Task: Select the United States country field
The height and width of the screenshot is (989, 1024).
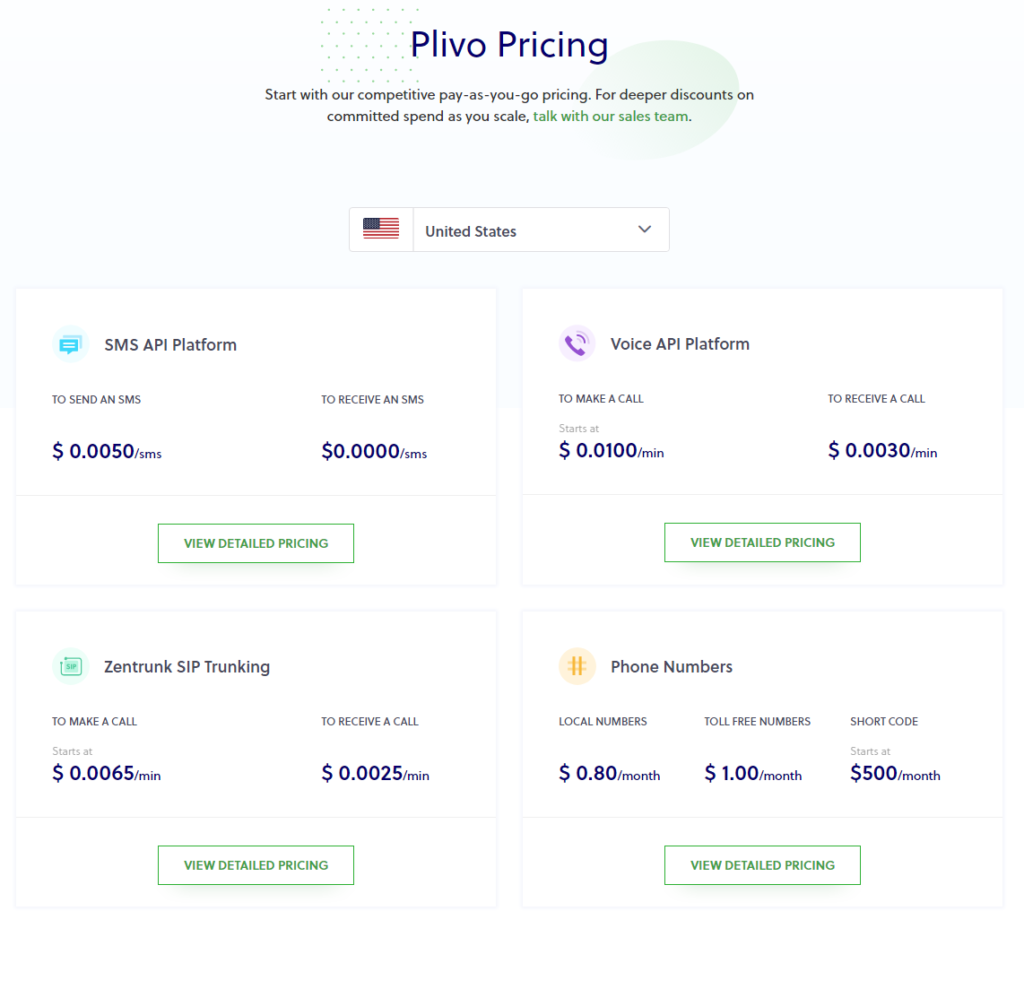Action: click(470, 231)
